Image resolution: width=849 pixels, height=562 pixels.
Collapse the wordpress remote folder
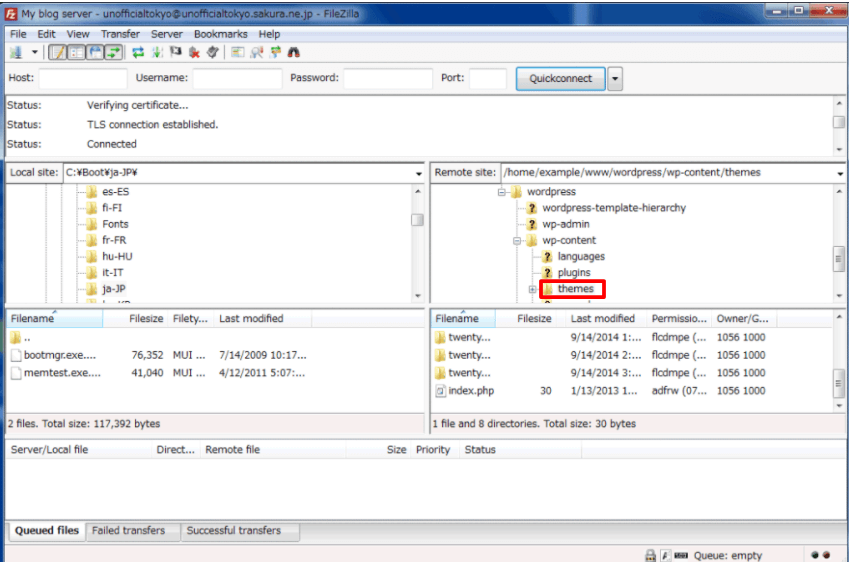click(501, 192)
